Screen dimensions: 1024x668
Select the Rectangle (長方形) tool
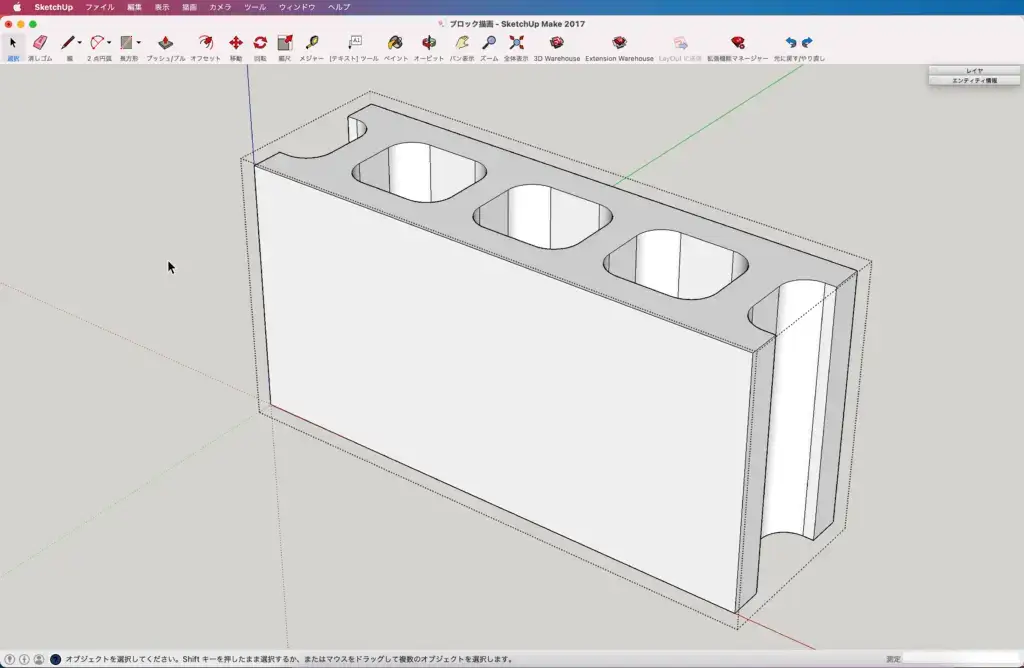click(x=126, y=43)
